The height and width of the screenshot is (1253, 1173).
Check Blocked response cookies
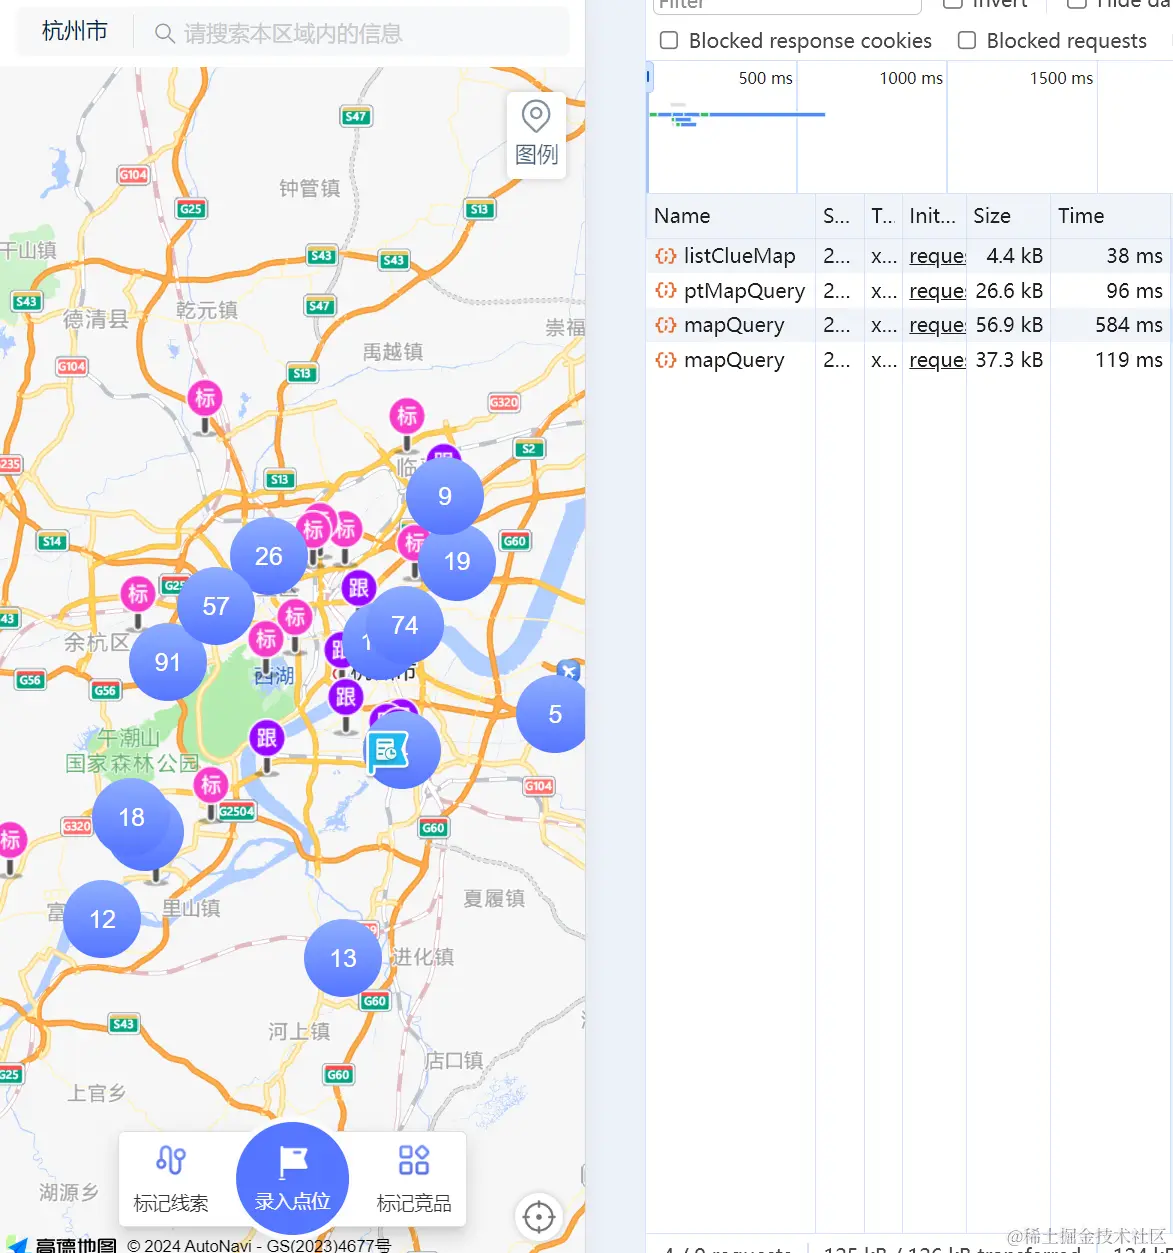click(668, 40)
